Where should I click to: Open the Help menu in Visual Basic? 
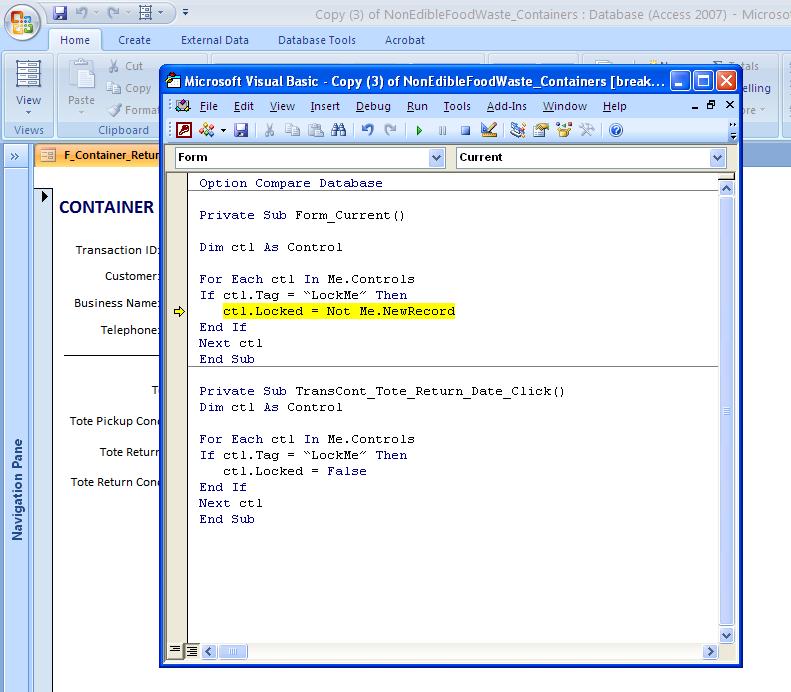coord(614,106)
